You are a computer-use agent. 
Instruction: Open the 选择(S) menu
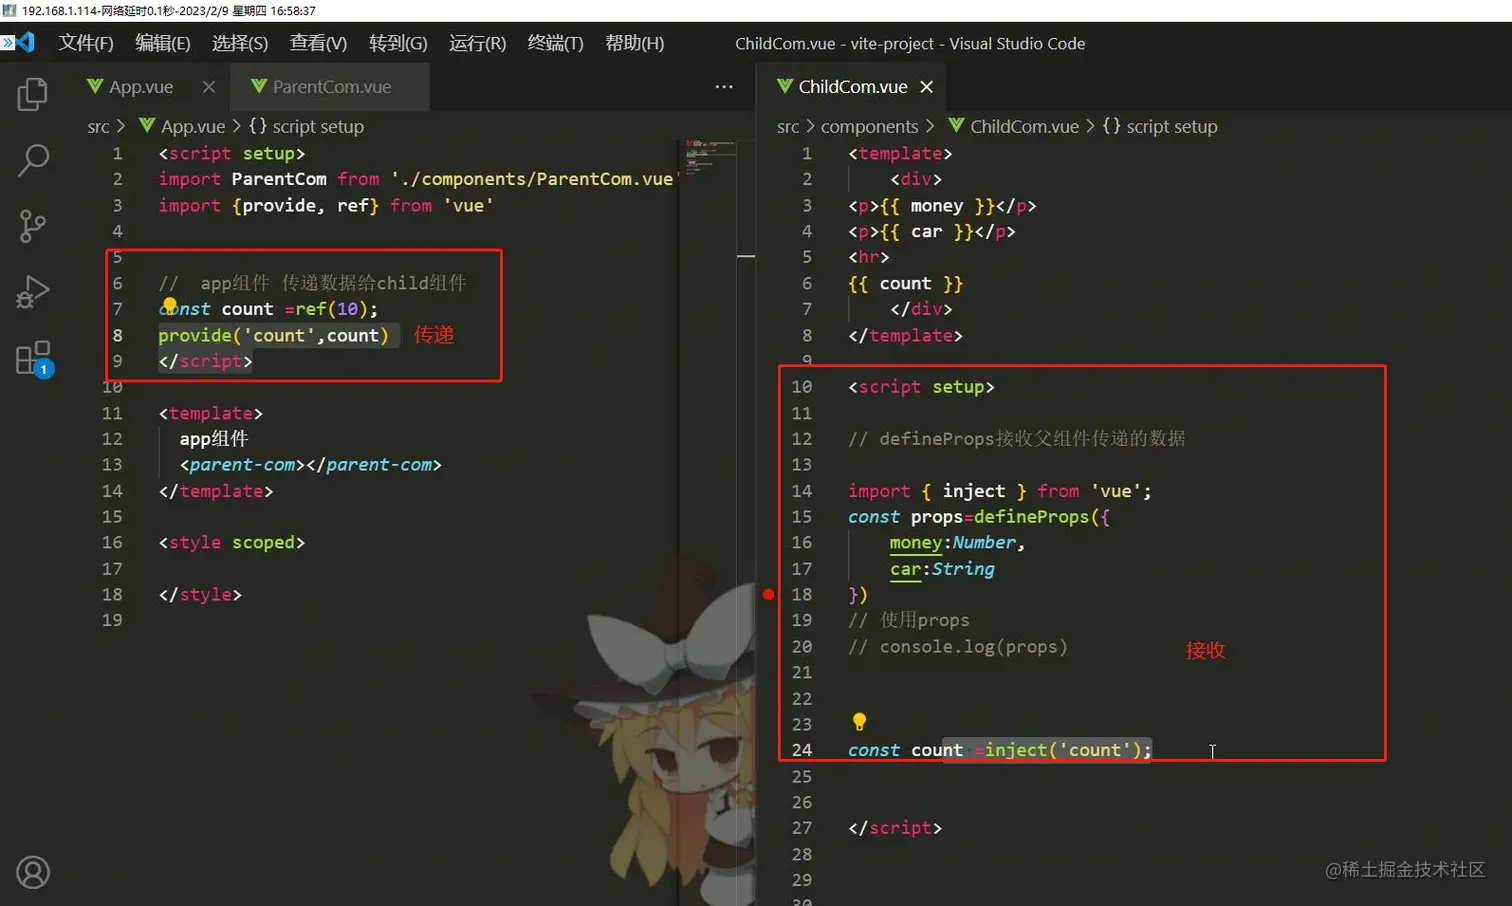240,43
